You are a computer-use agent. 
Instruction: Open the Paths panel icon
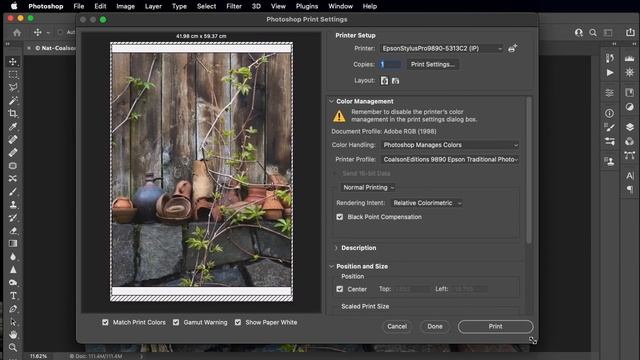(x=629, y=155)
